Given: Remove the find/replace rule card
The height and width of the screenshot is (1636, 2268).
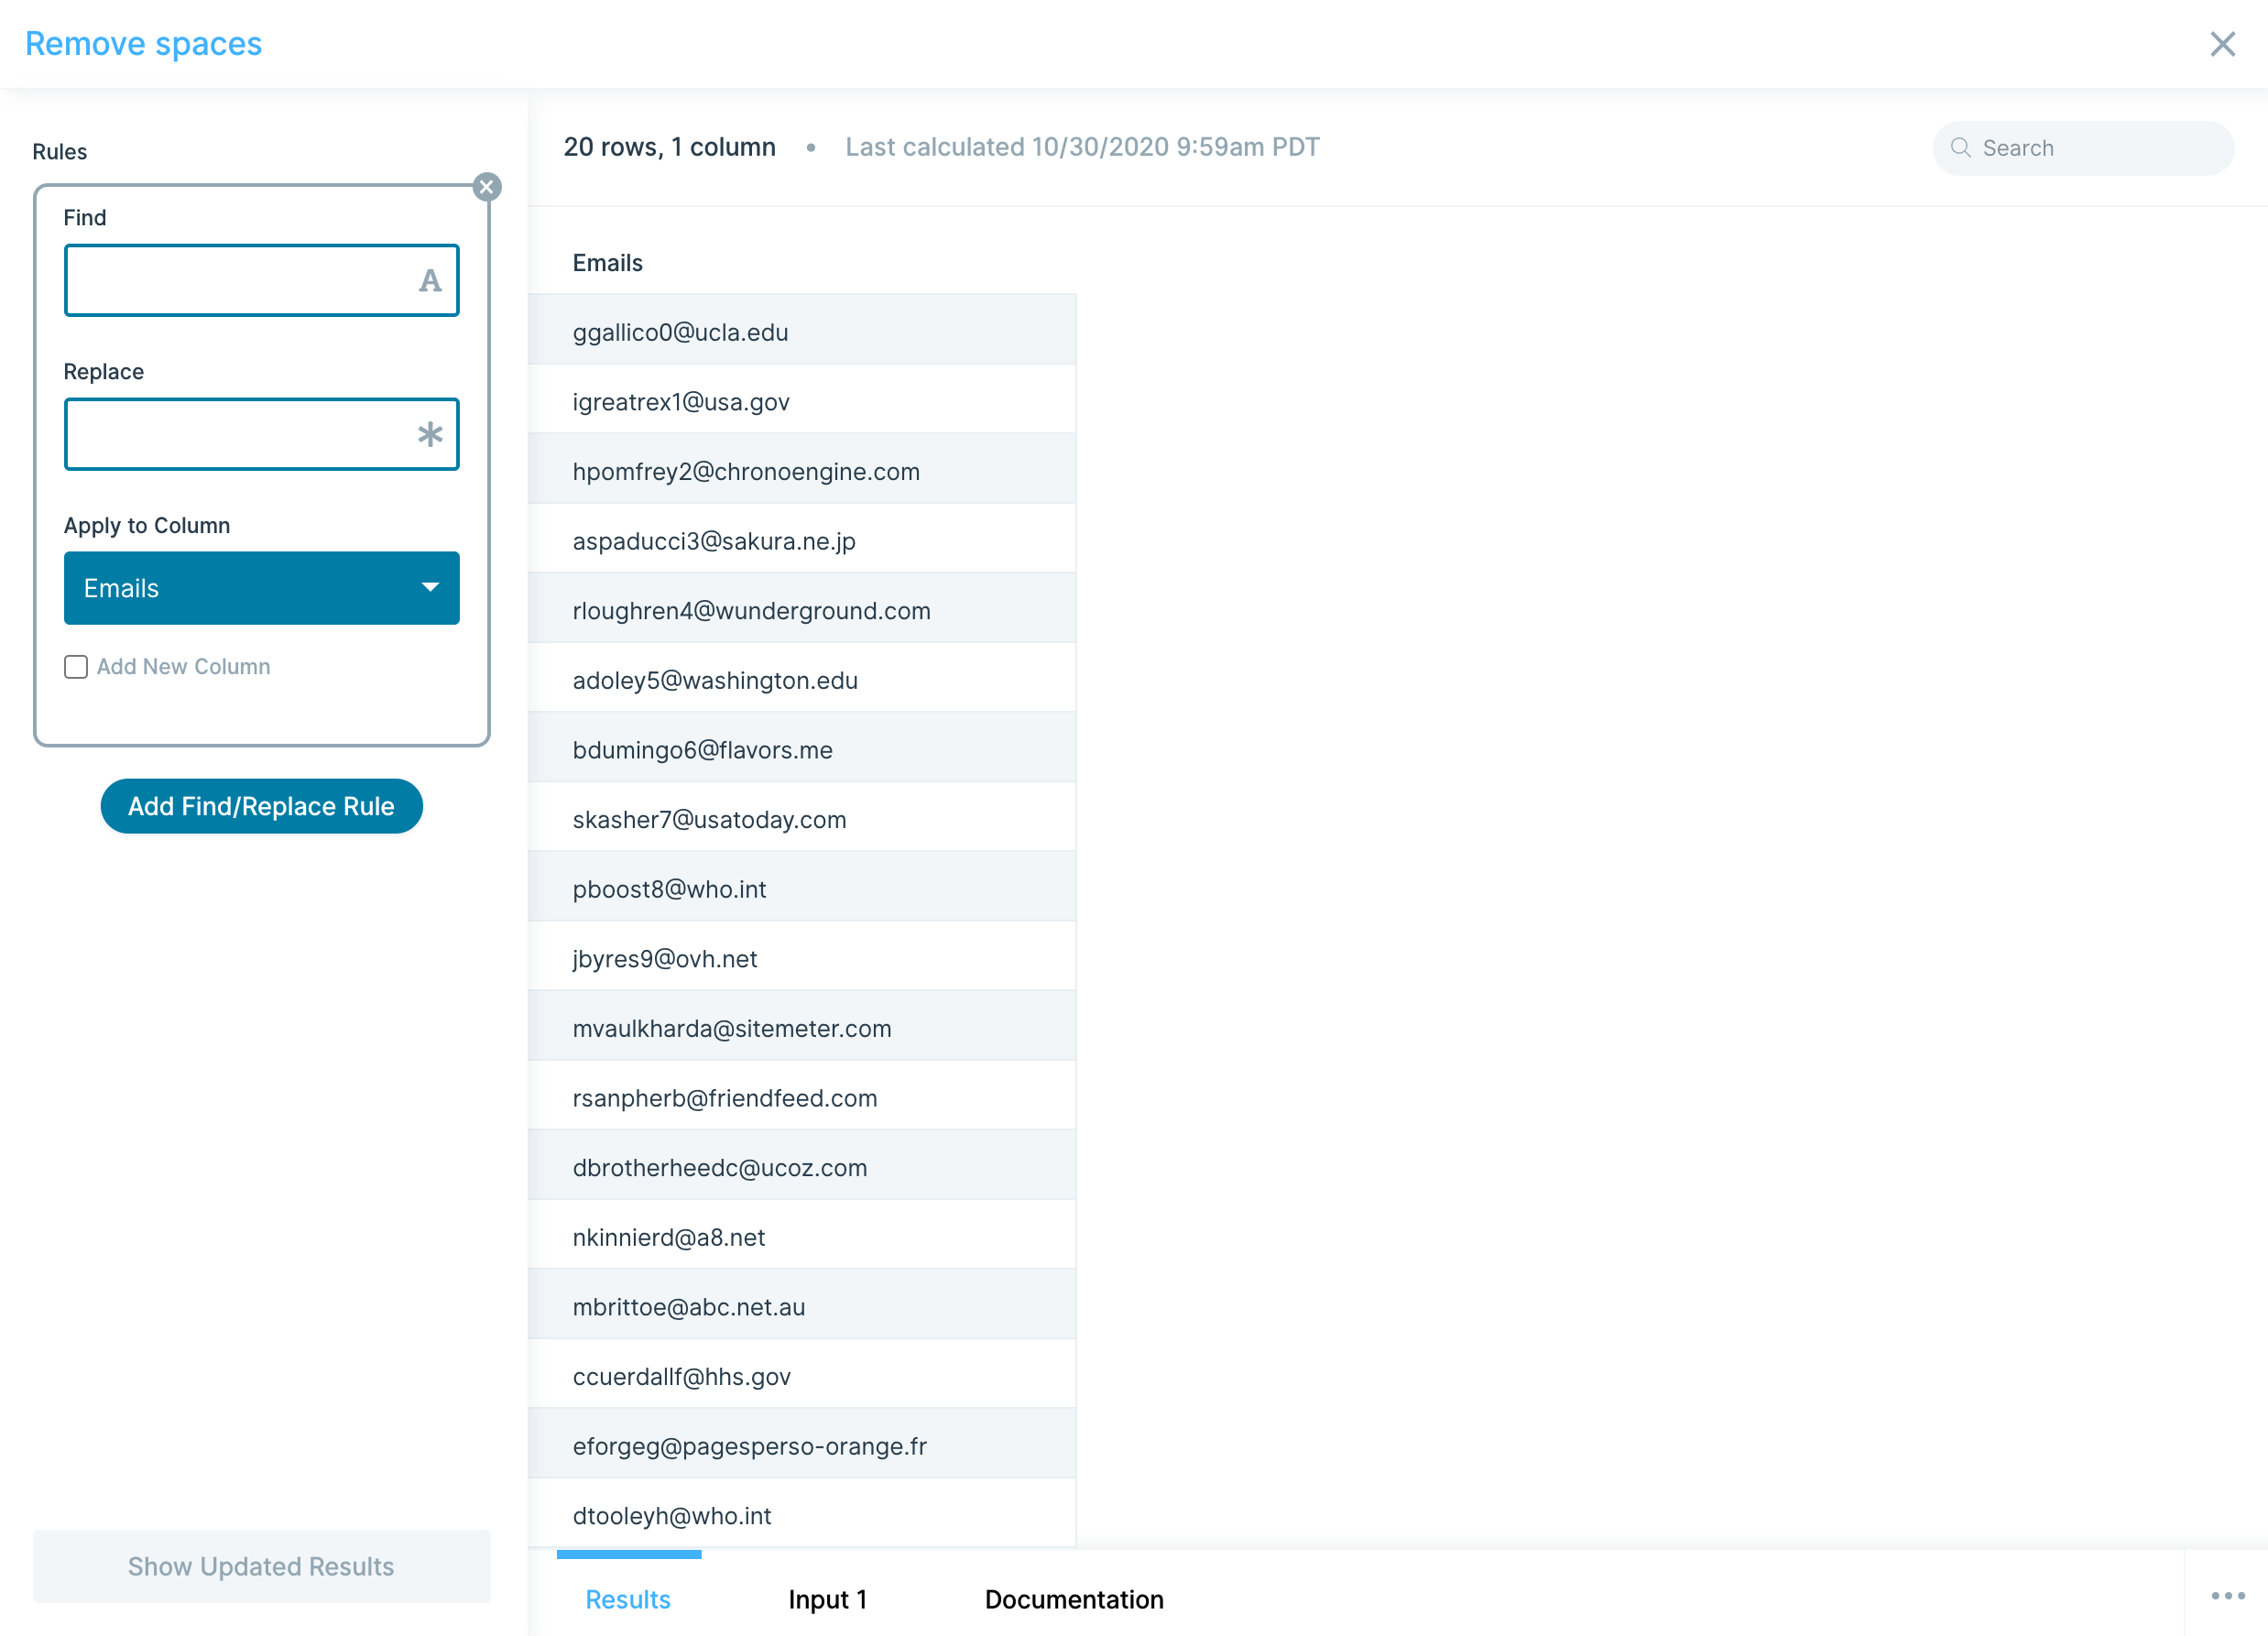Looking at the screenshot, I should (x=487, y=187).
